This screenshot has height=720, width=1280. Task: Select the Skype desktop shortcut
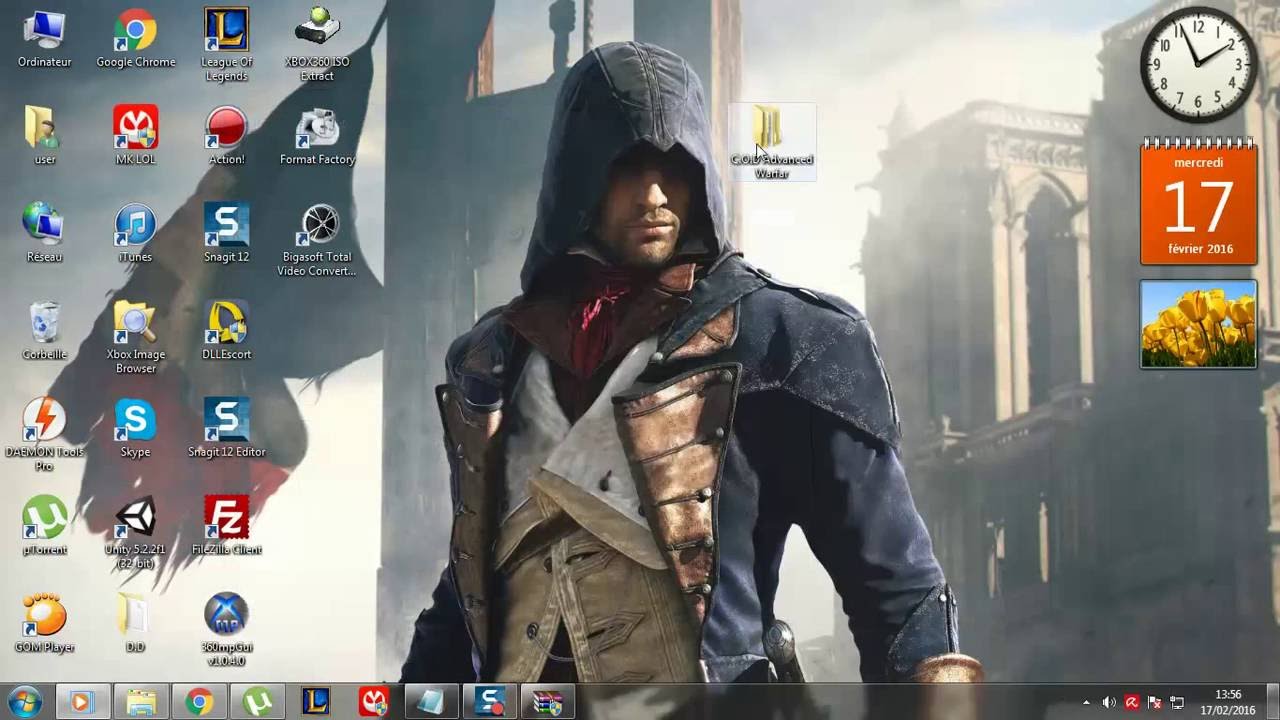tap(135, 429)
